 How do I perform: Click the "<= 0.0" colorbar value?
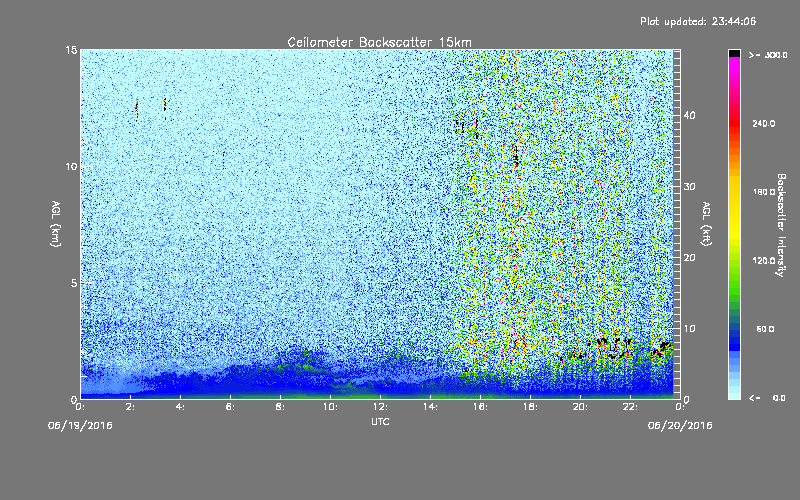tap(768, 398)
